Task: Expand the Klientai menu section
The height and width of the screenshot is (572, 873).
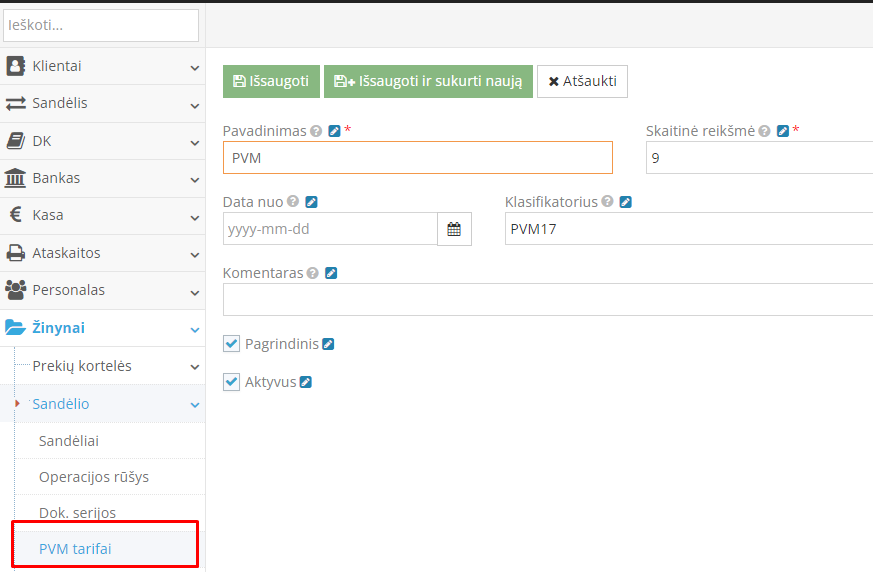Action: point(102,66)
